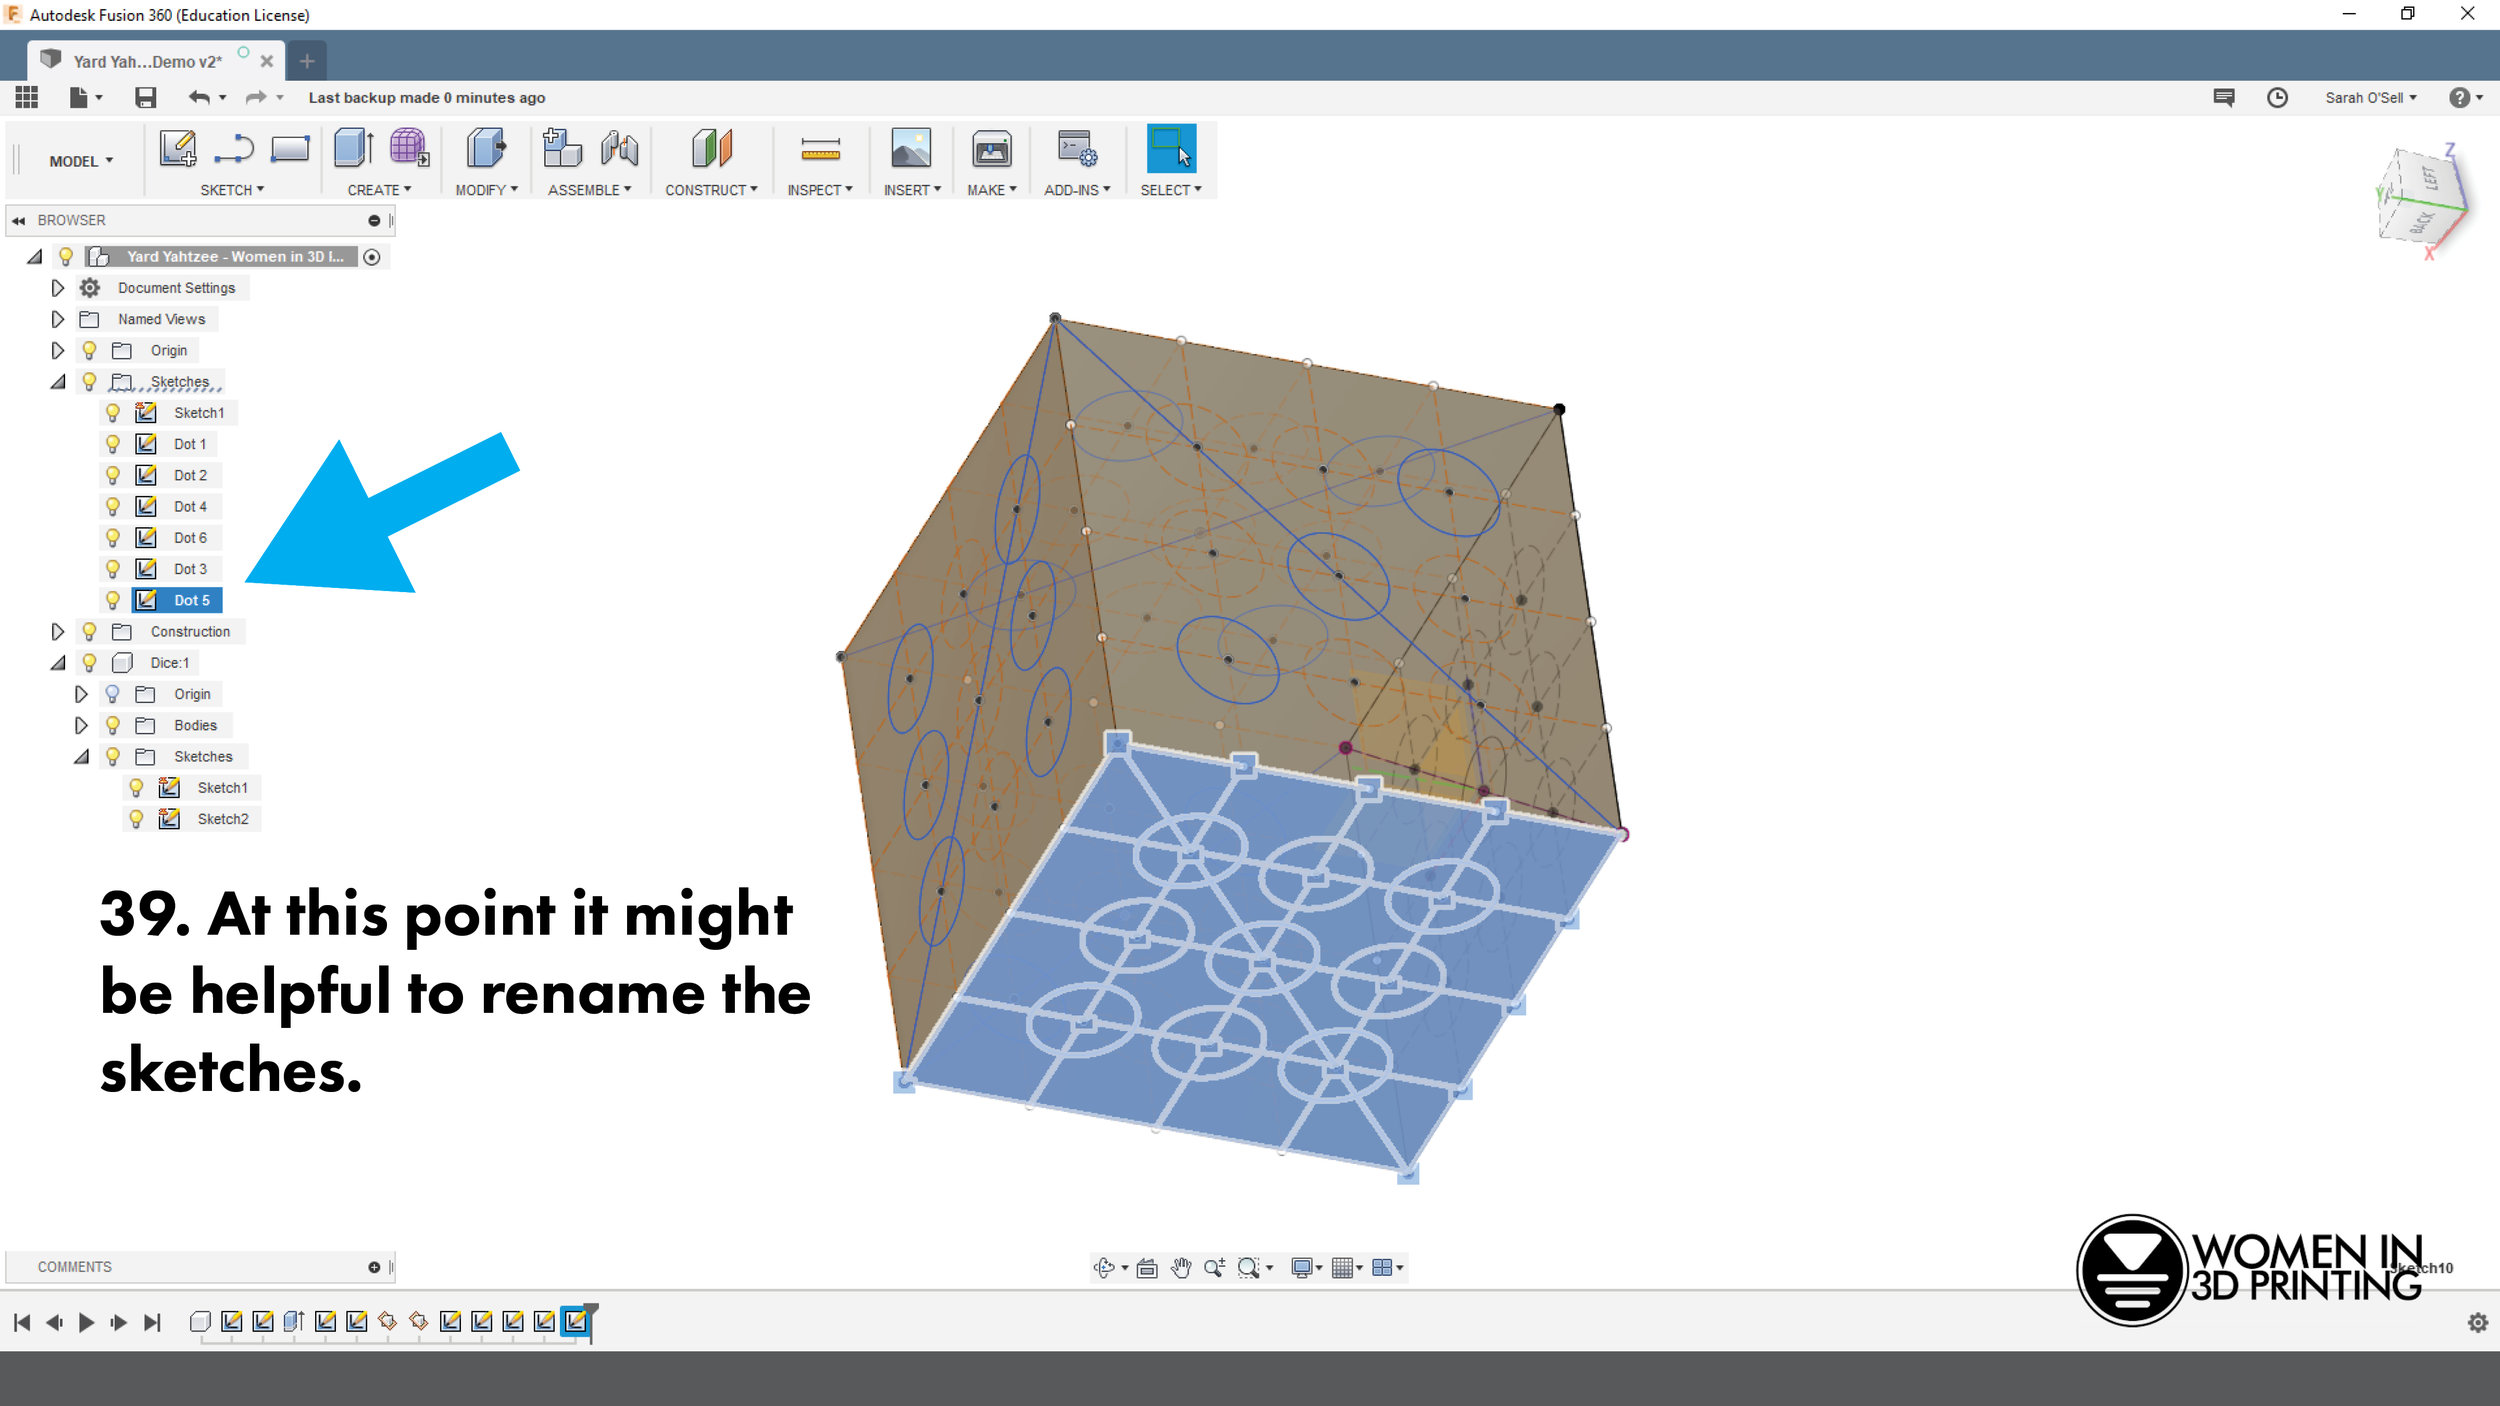
Task: Click the Look At icon
Action: (1147, 1268)
